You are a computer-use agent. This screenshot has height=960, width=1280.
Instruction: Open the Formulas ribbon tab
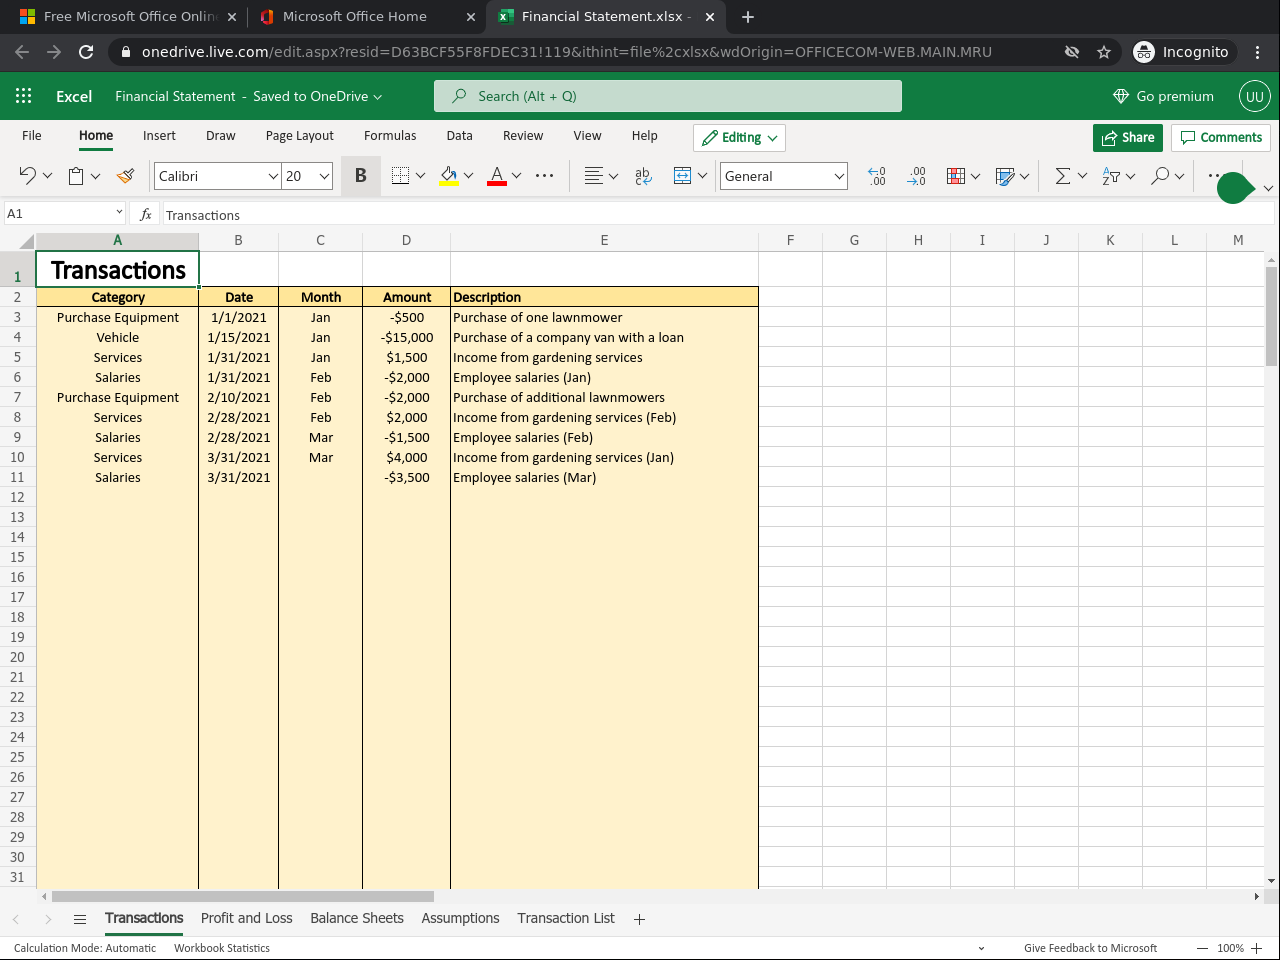point(390,136)
